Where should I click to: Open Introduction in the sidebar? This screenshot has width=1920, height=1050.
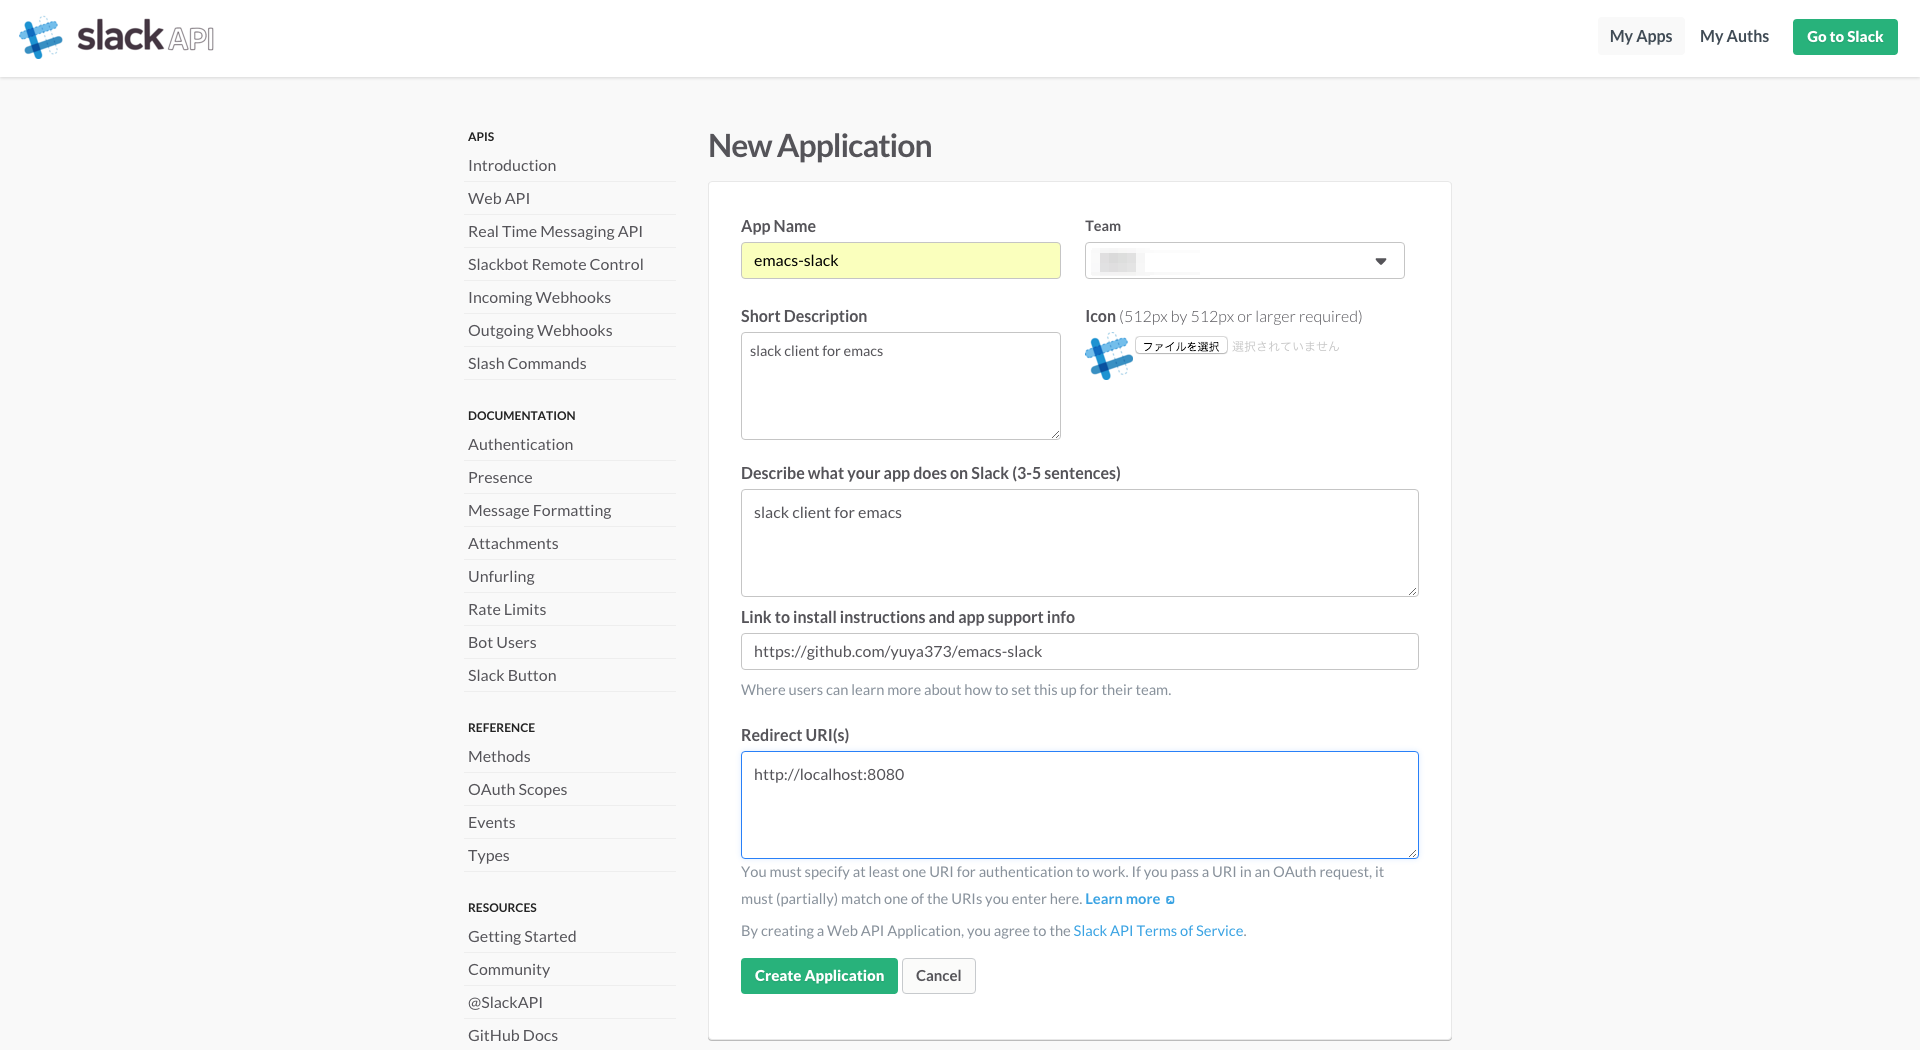(x=512, y=166)
